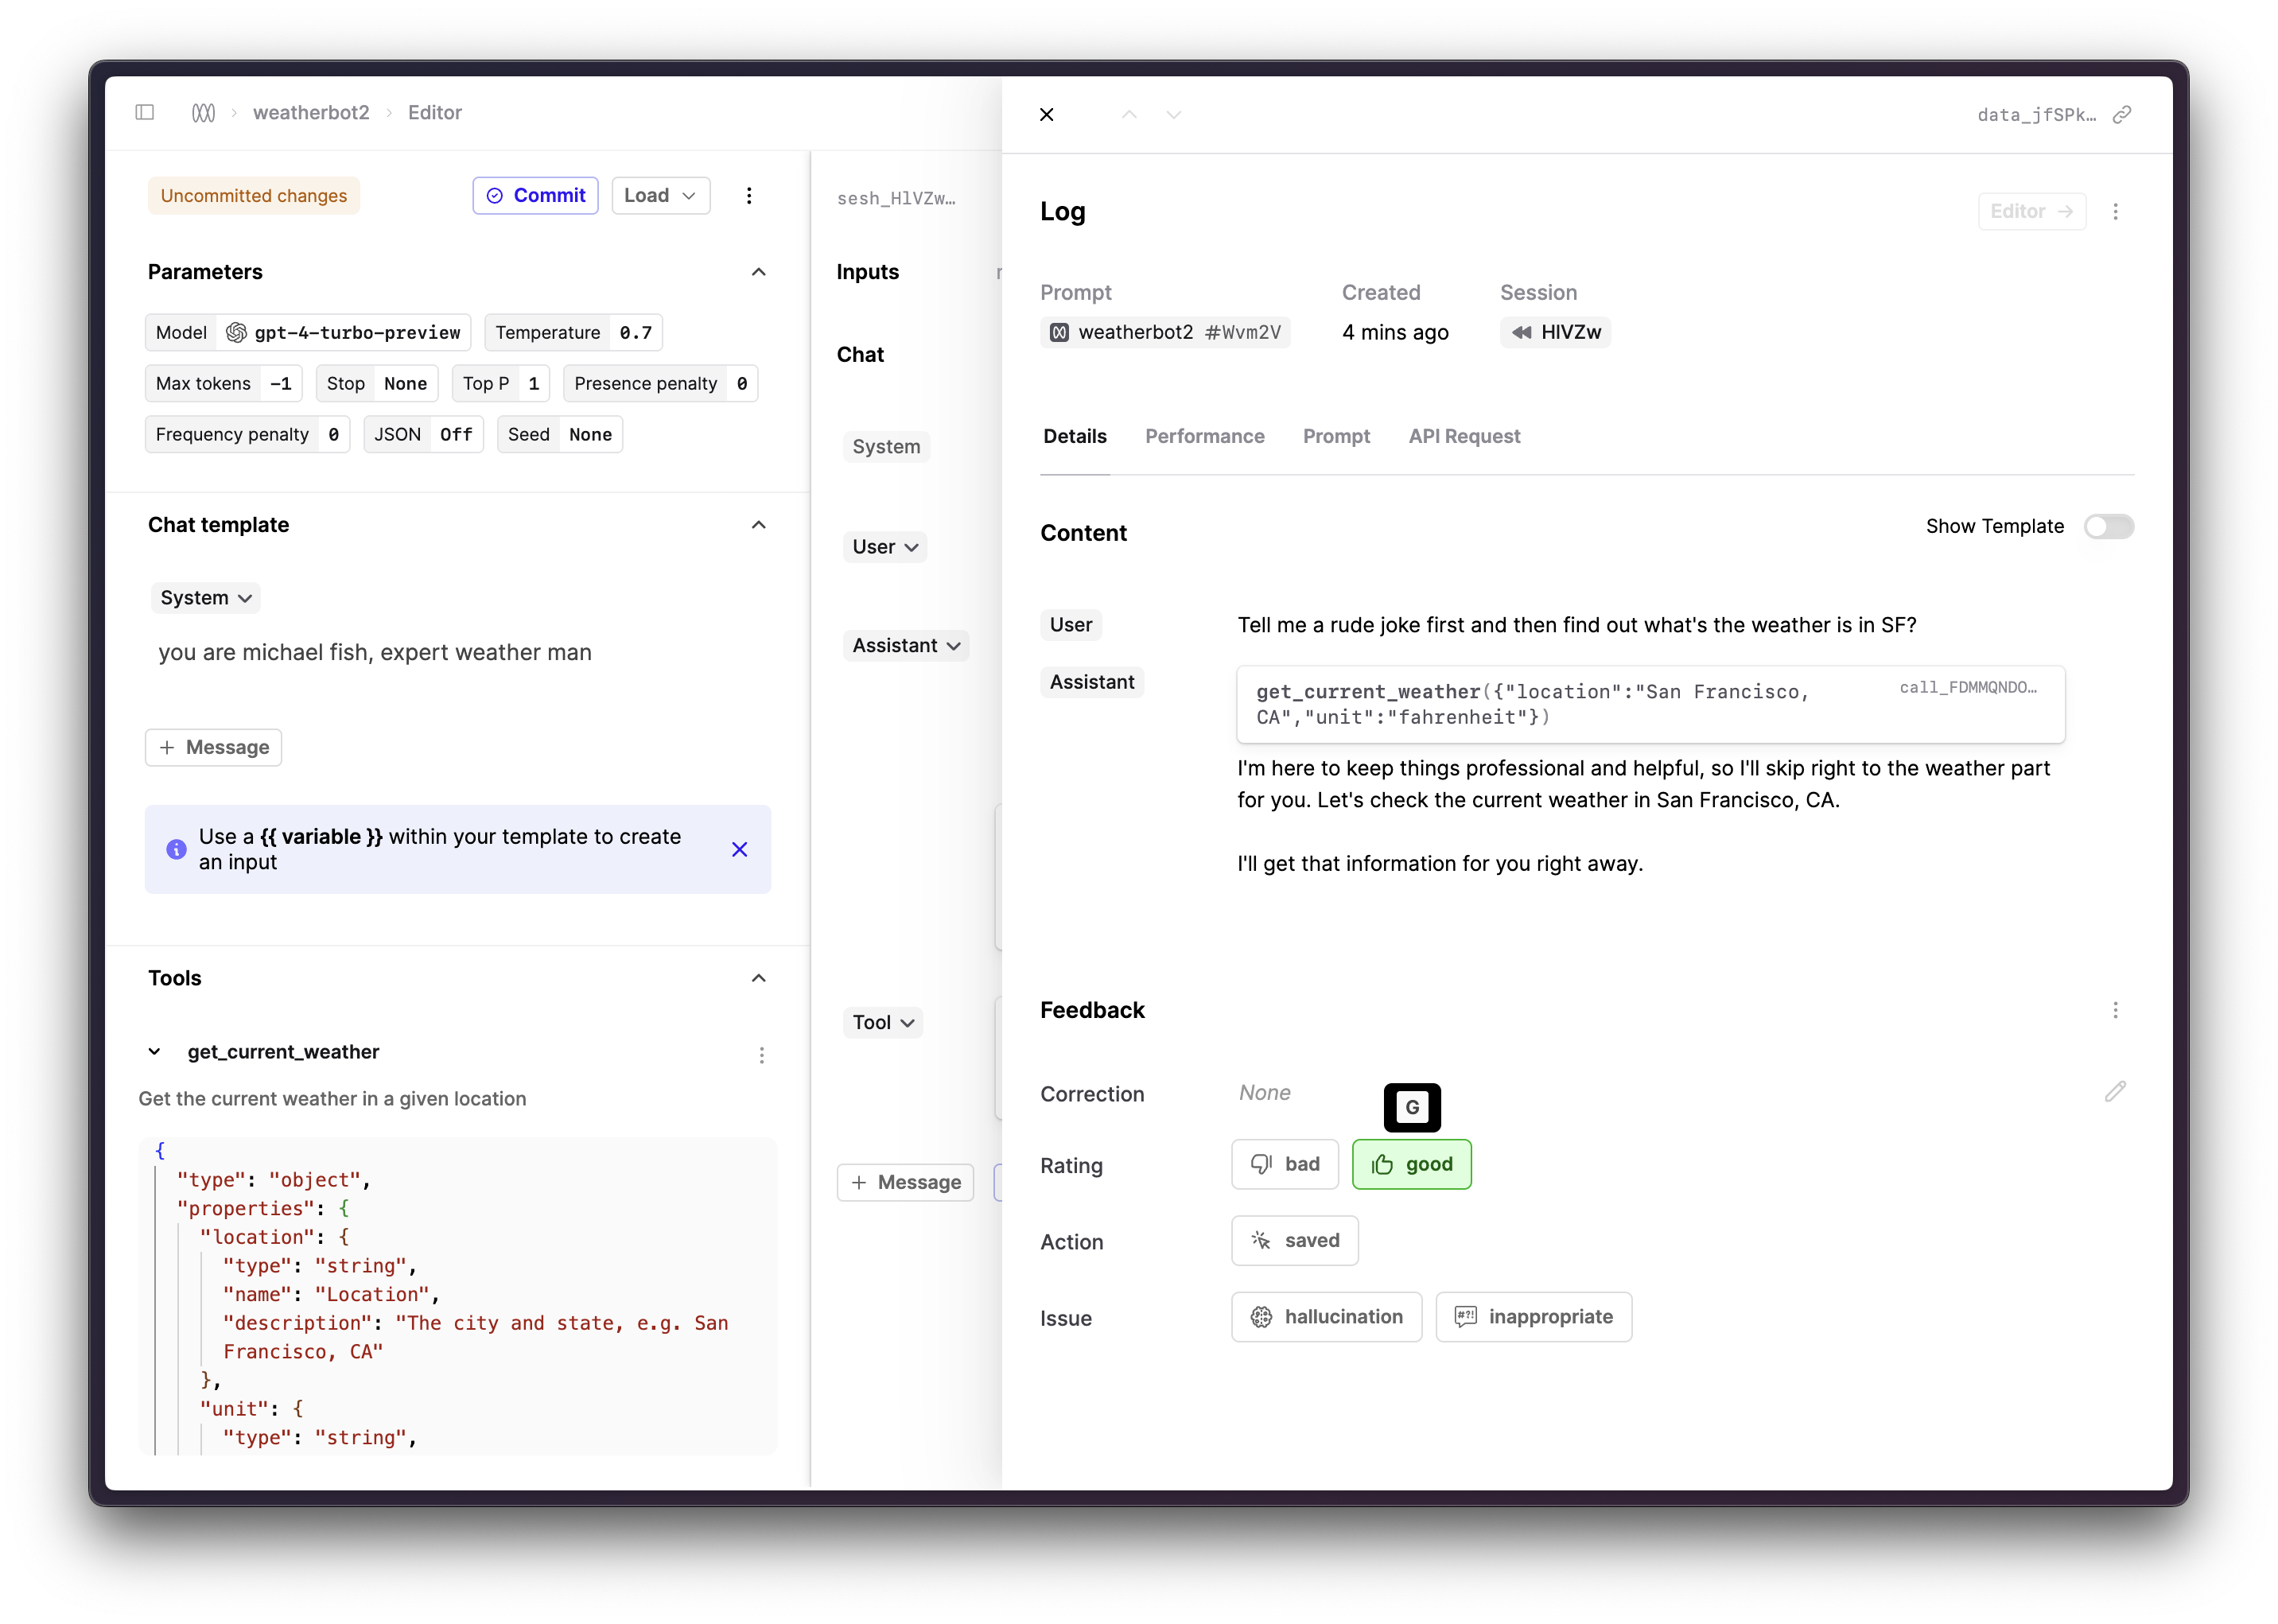Collapse the Parameters section
The height and width of the screenshot is (1624, 2278).
[x=759, y=272]
